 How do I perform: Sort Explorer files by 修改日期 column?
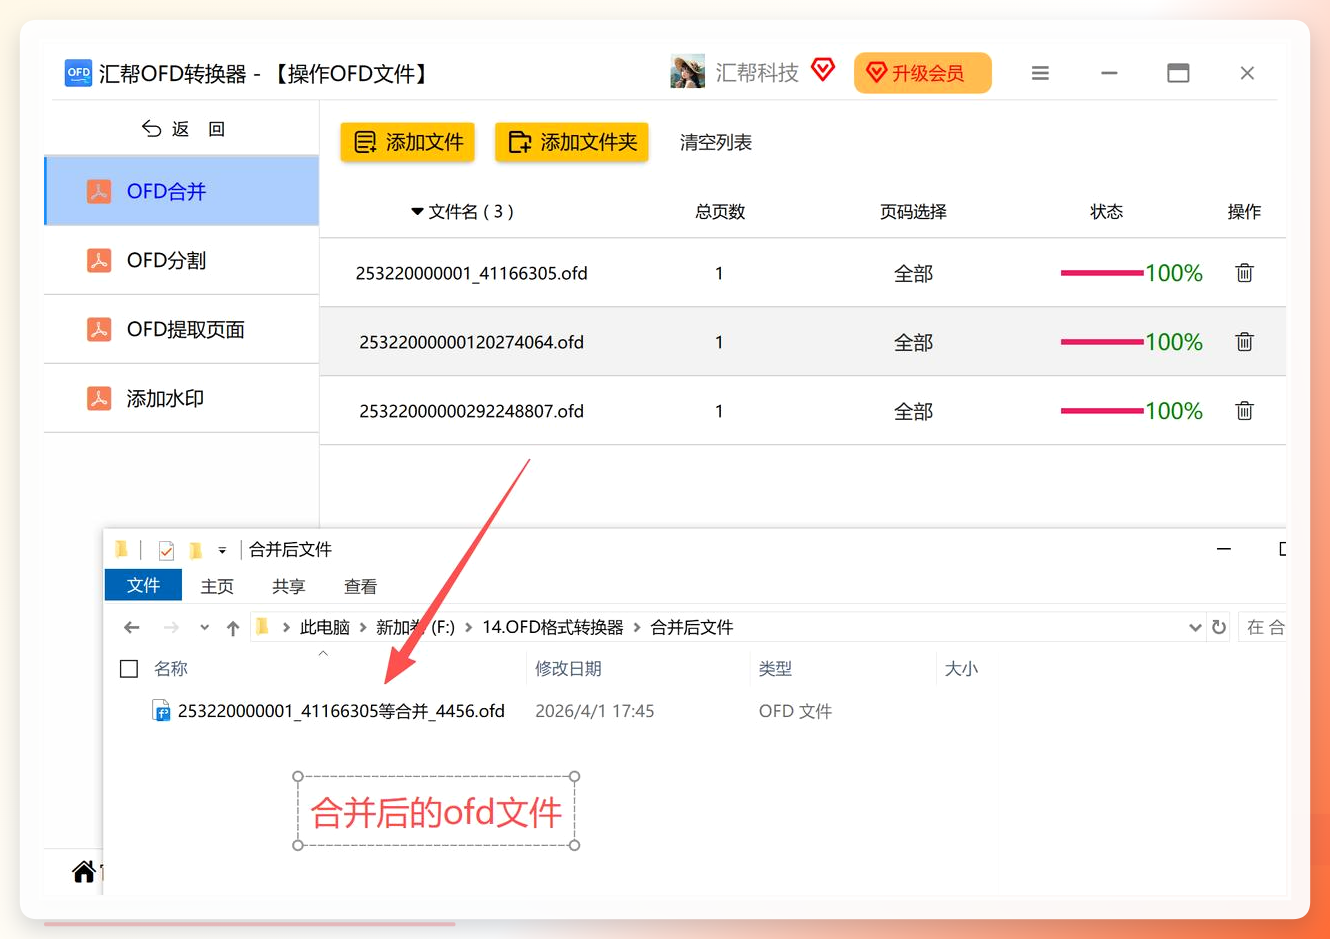click(x=568, y=669)
